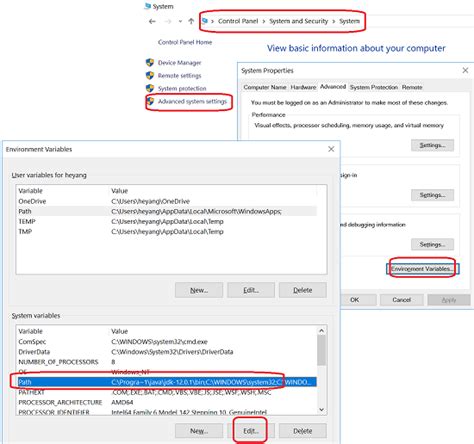Open recent locations dropdown chevron

[x=180, y=21]
